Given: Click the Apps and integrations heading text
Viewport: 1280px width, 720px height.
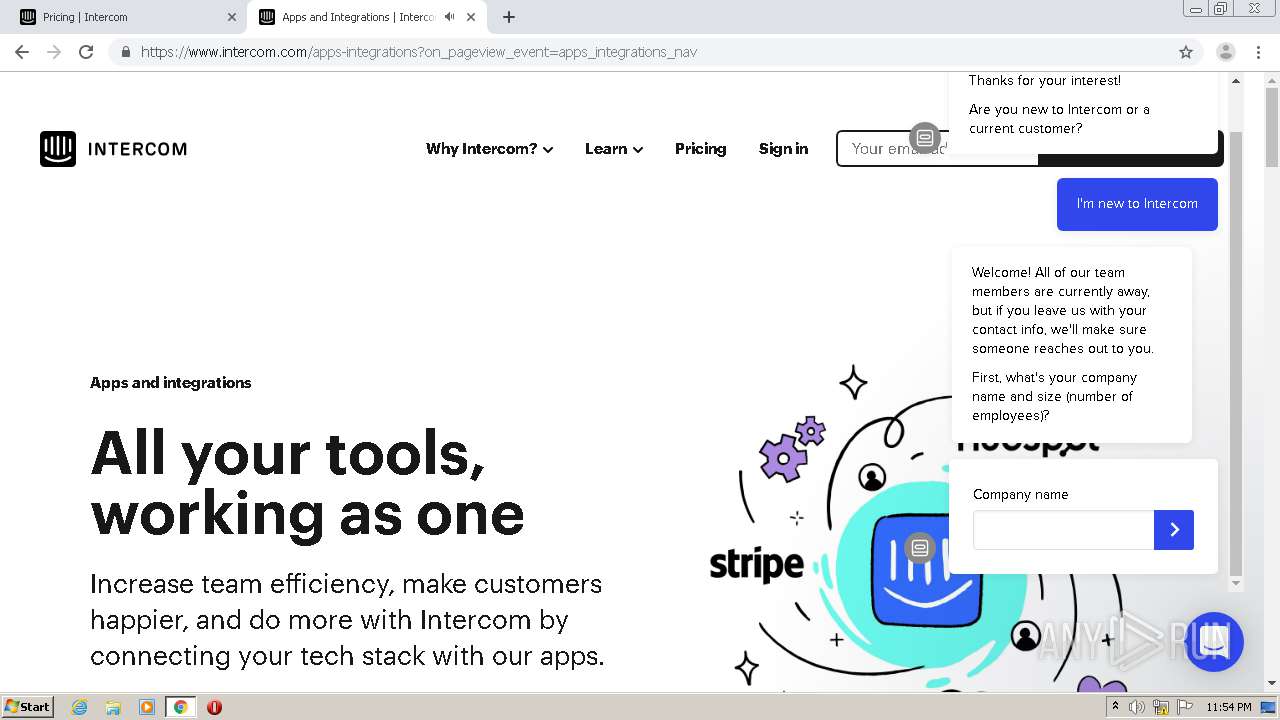Looking at the screenshot, I should coord(171,383).
